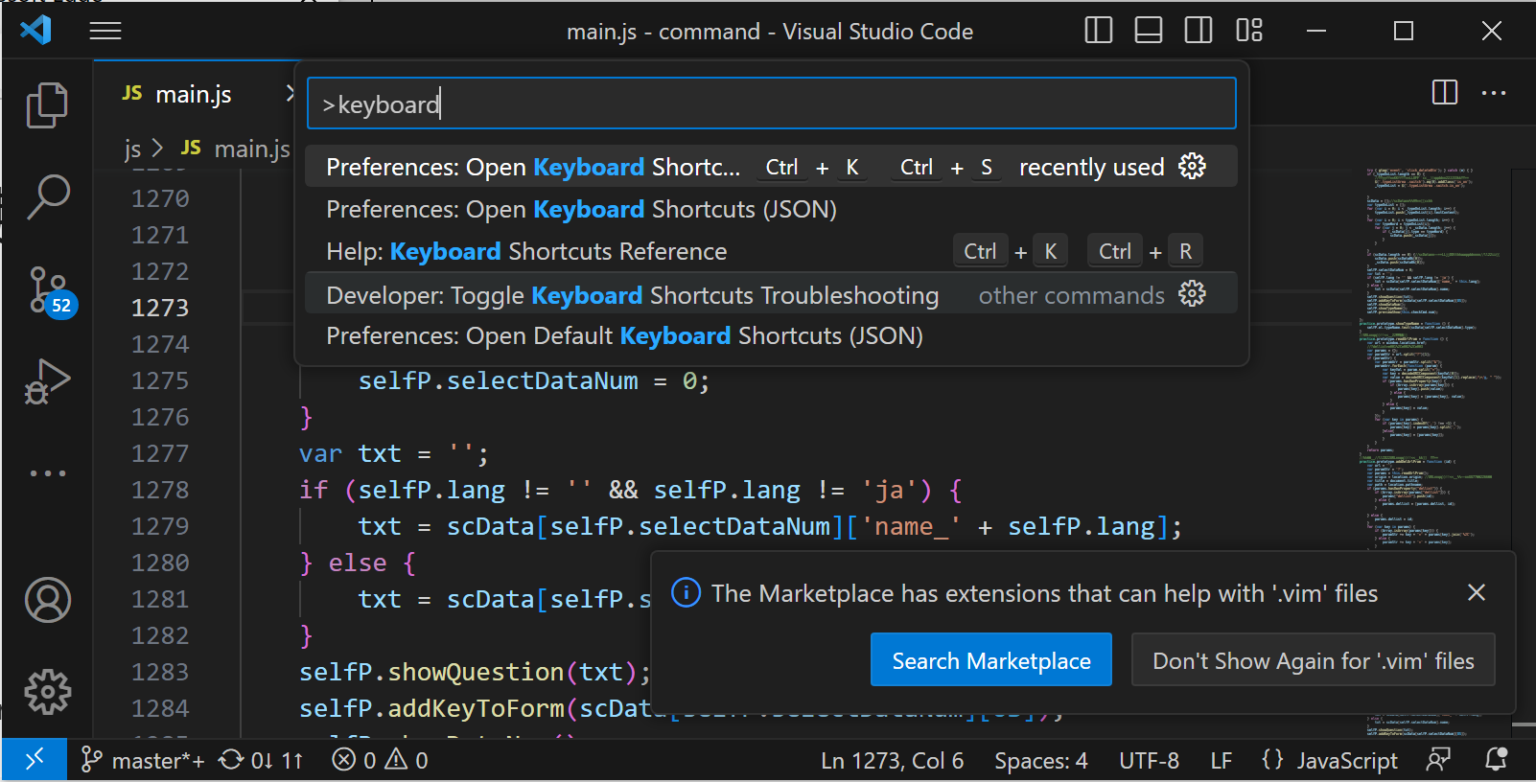Split the editor using the split icon
This screenshot has height=782, width=1536.
pyautogui.click(x=1444, y=93)
